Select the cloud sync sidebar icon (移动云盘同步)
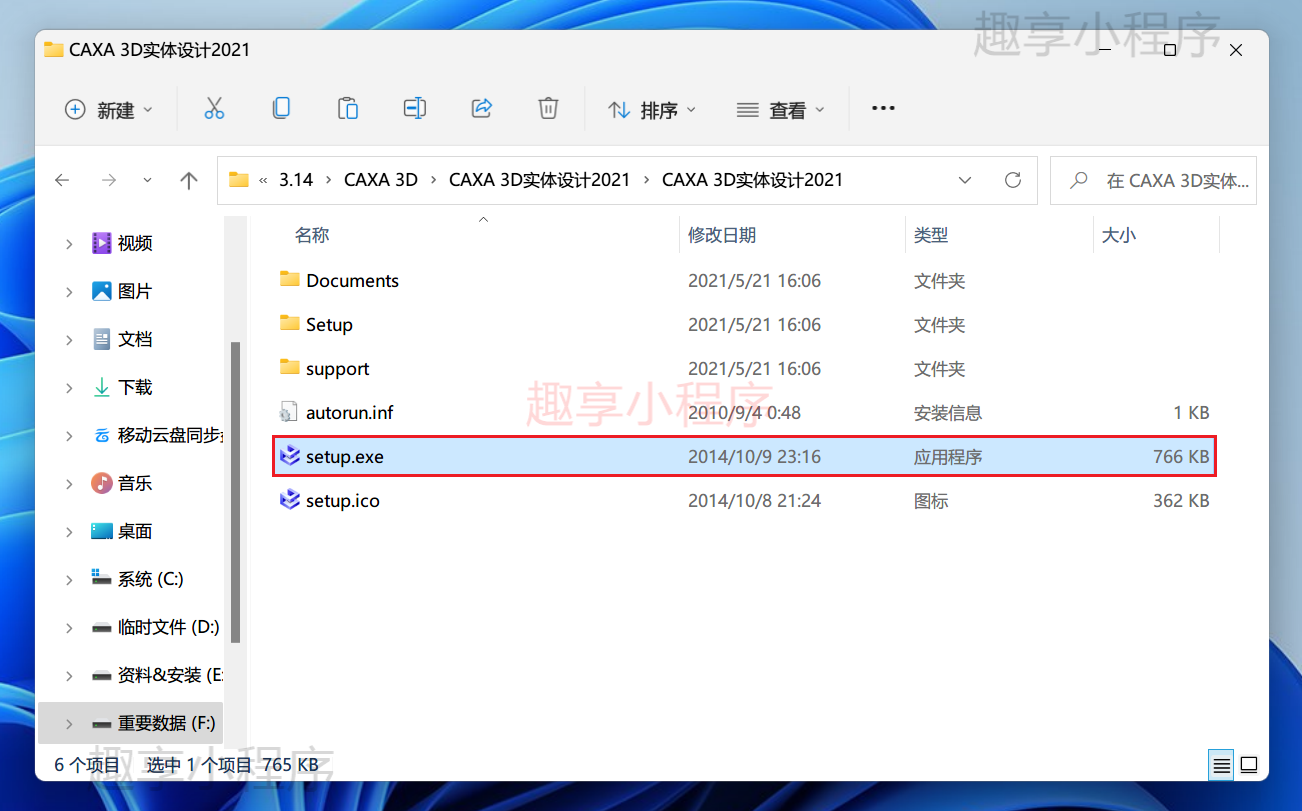The width and height of the screenshot is (1302, 811). [102, 435]
